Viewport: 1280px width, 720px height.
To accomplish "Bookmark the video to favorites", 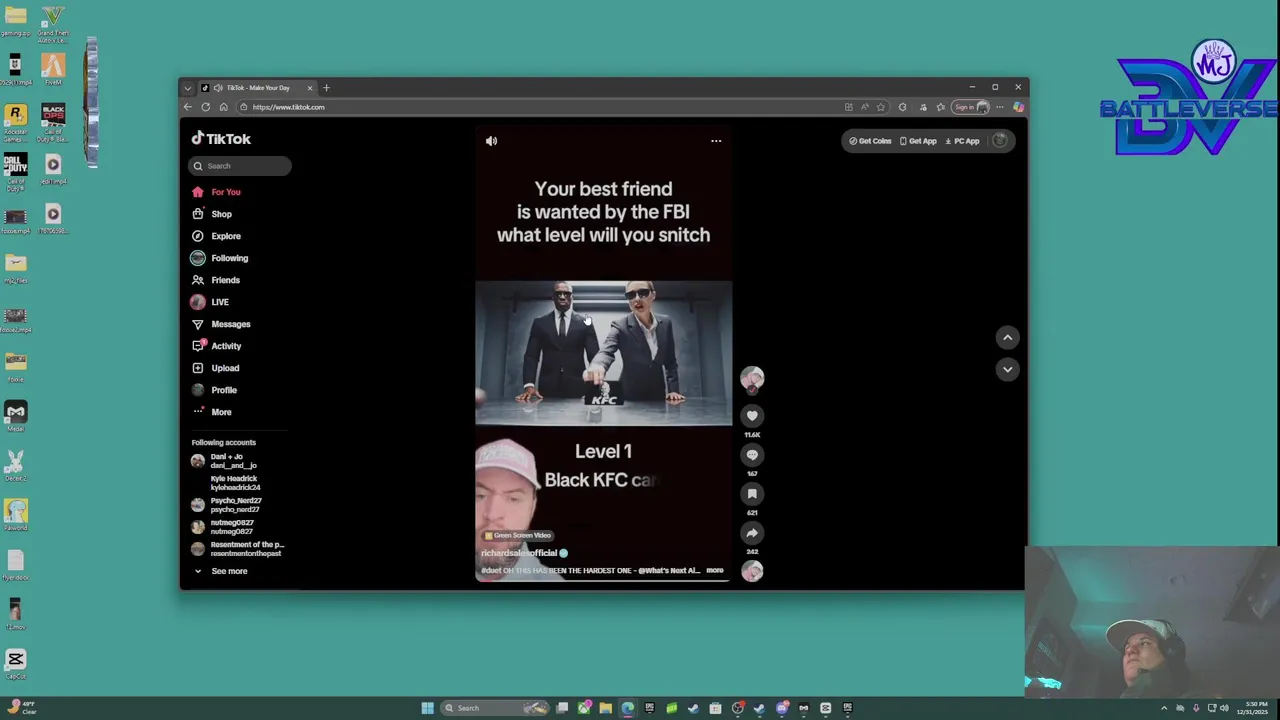I will pyautogui.click(x=752, y=494).
